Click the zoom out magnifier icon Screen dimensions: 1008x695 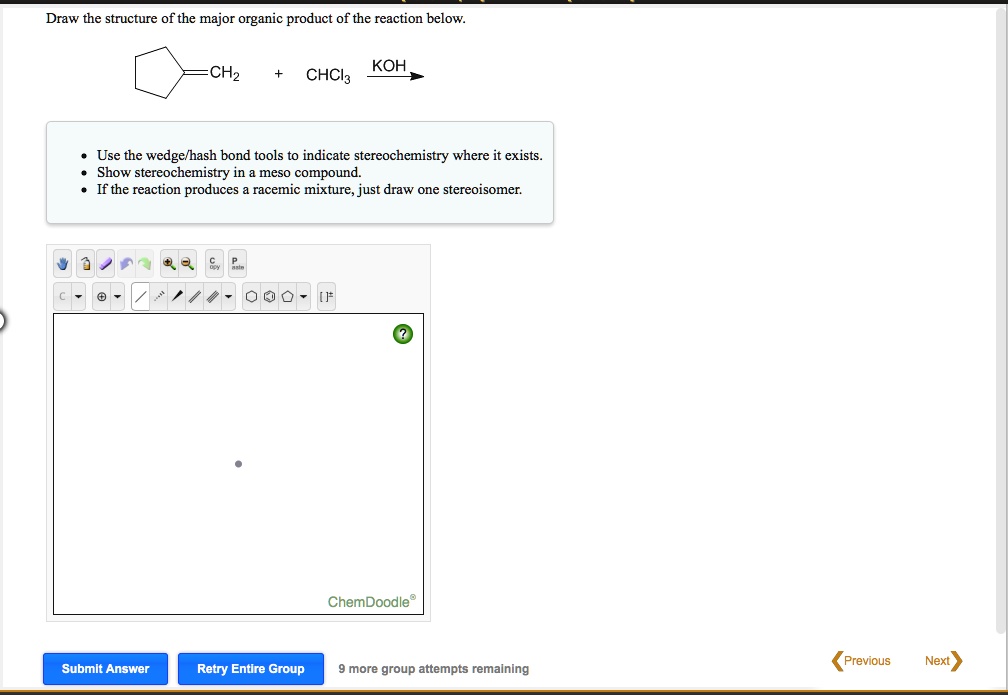(186, 264)
